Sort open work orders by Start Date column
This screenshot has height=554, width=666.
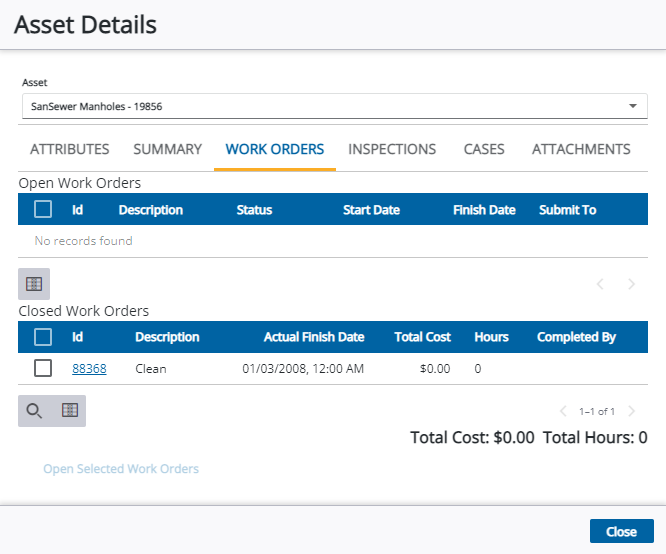pyautogui.click(x=371, y=210)
